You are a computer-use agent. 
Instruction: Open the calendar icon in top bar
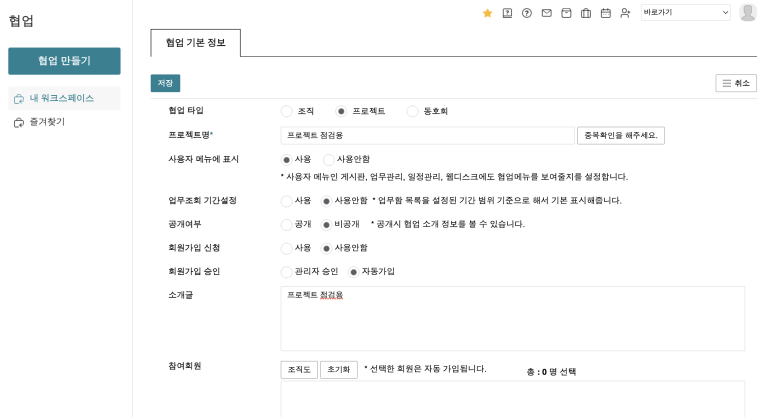tap(605, 13)
